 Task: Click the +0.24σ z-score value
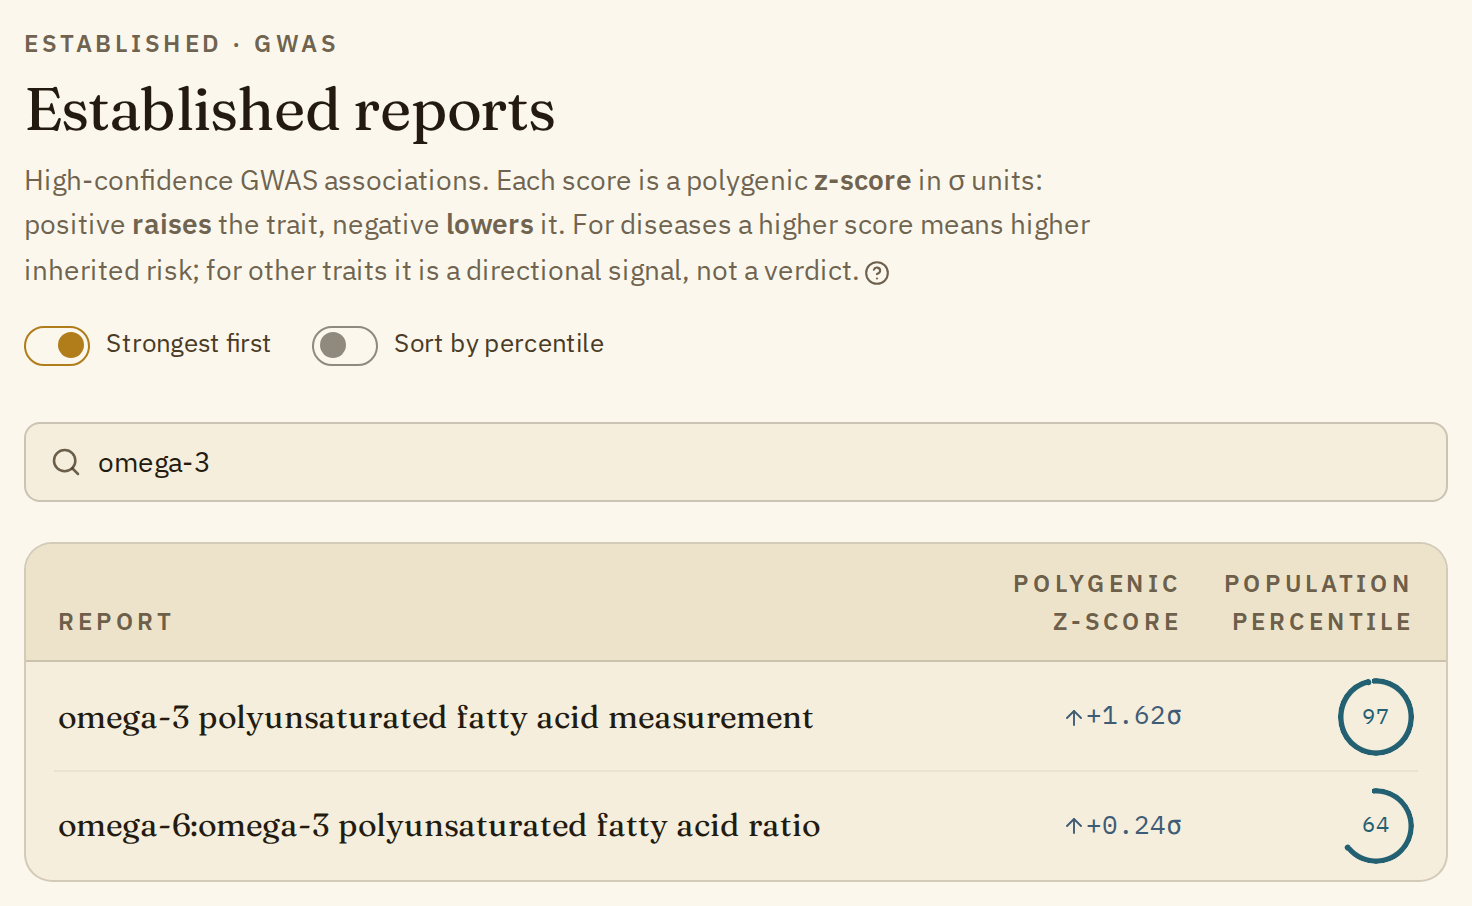point(1134,826)
